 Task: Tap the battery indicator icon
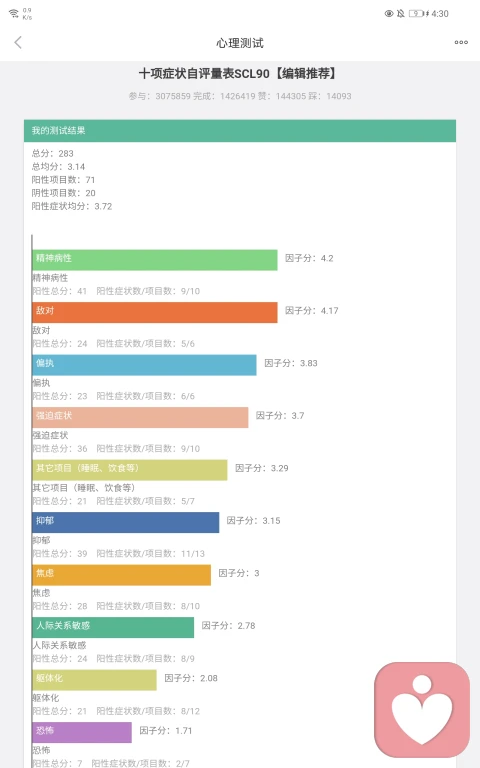(x=416, y=14)
